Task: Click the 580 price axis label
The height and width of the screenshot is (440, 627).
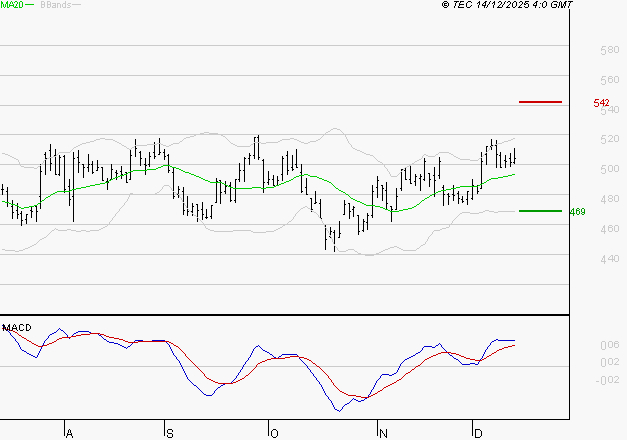Action: click(x=610, y=50)
